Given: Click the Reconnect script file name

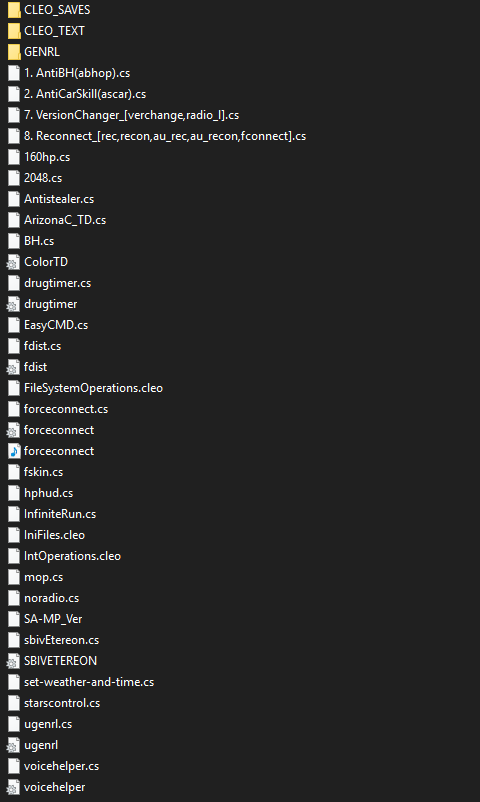Looking at the screenshot, I should coord(165,136).
